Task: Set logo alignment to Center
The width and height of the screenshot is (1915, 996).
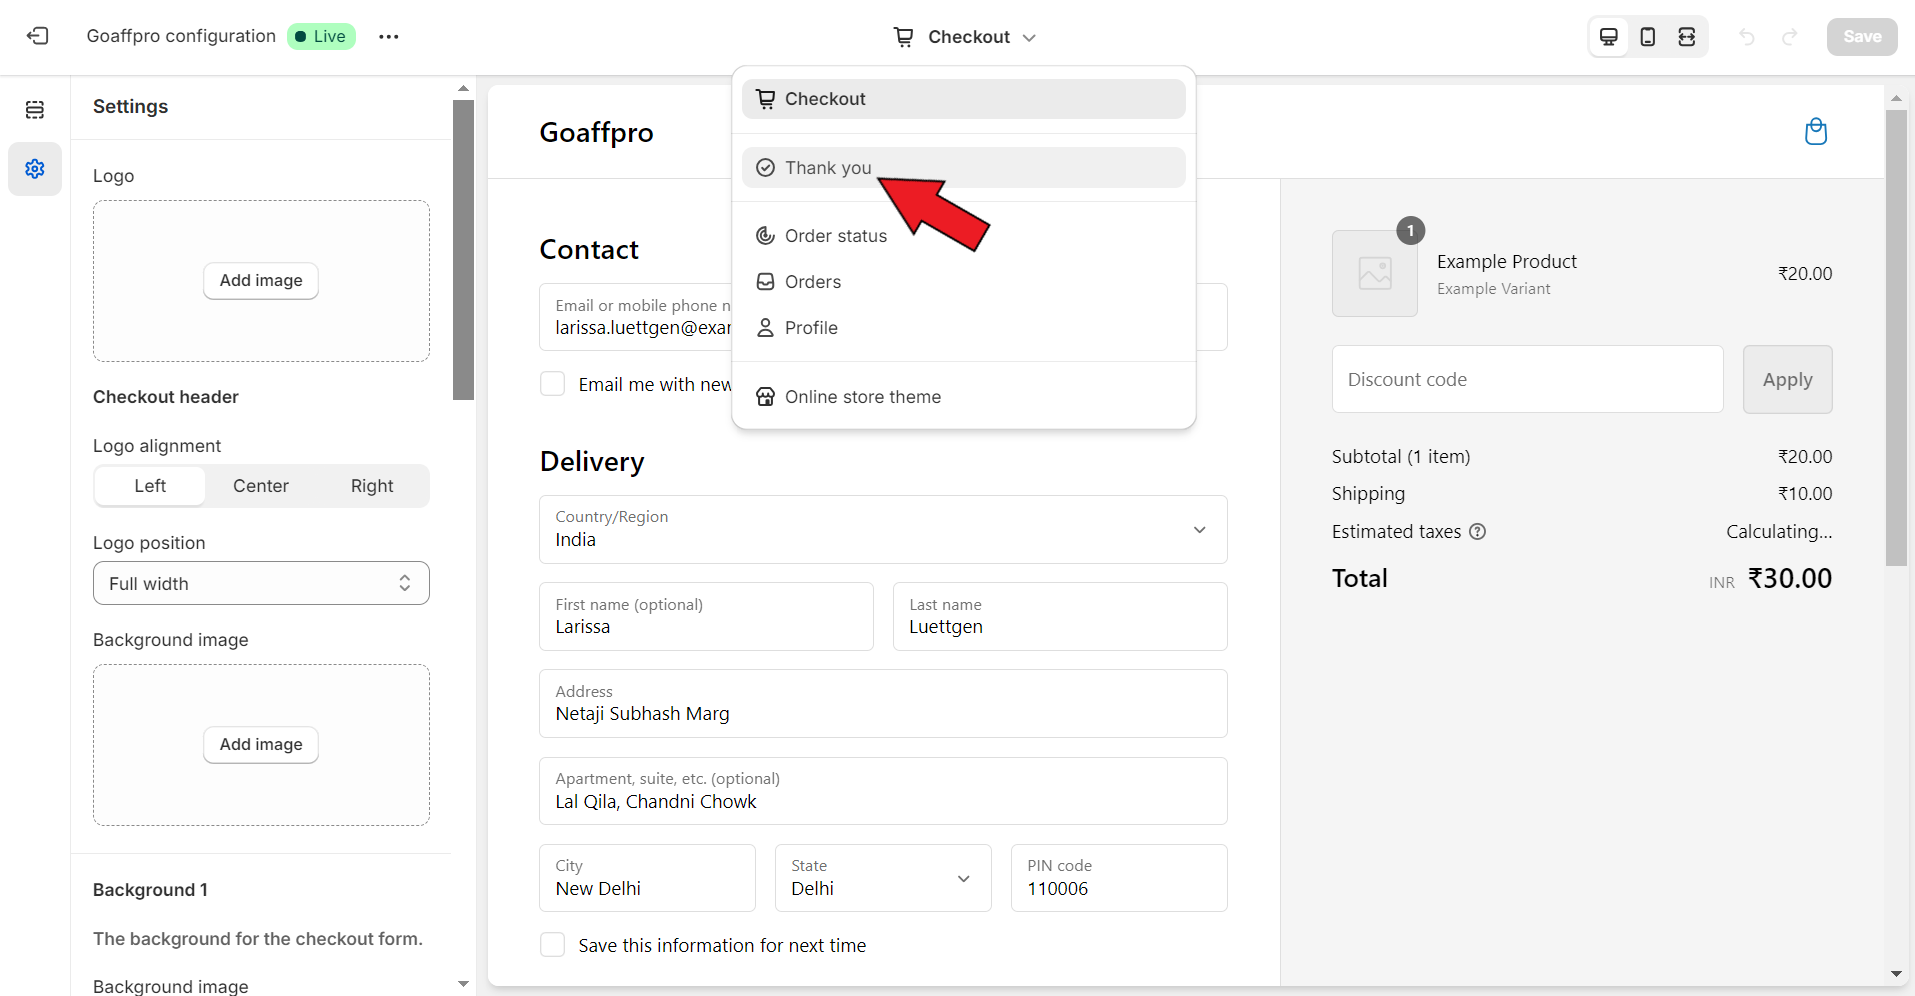Action: pyautogui.click(x=261, y=486)
